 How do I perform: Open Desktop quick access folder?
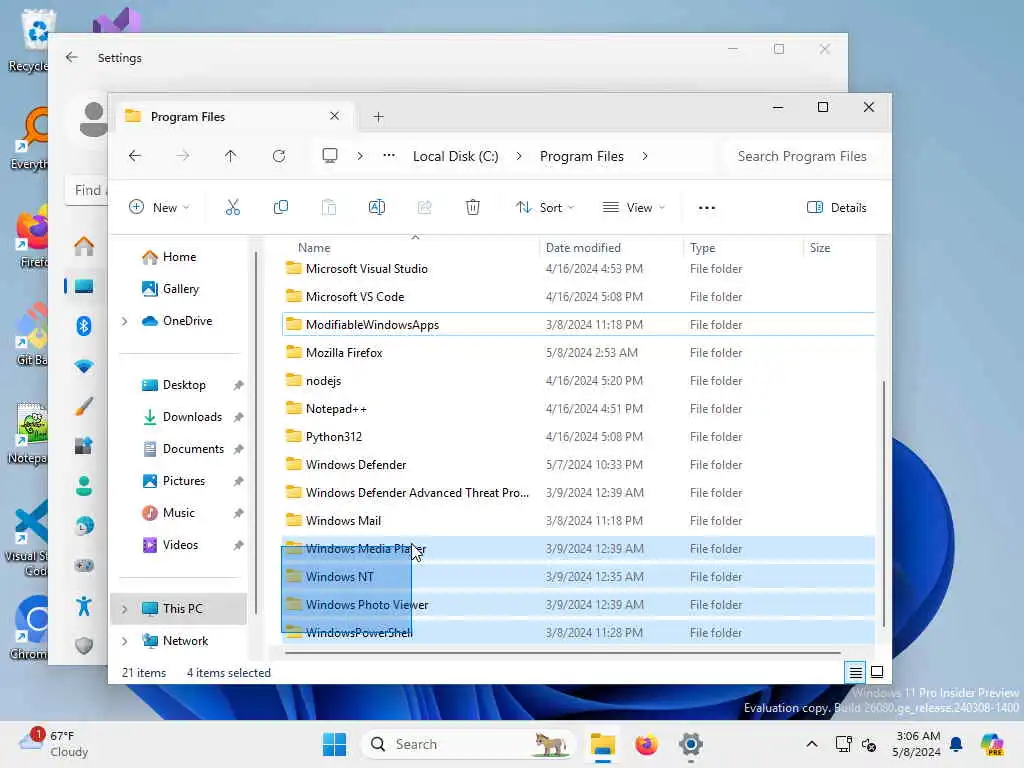[184, 385]
